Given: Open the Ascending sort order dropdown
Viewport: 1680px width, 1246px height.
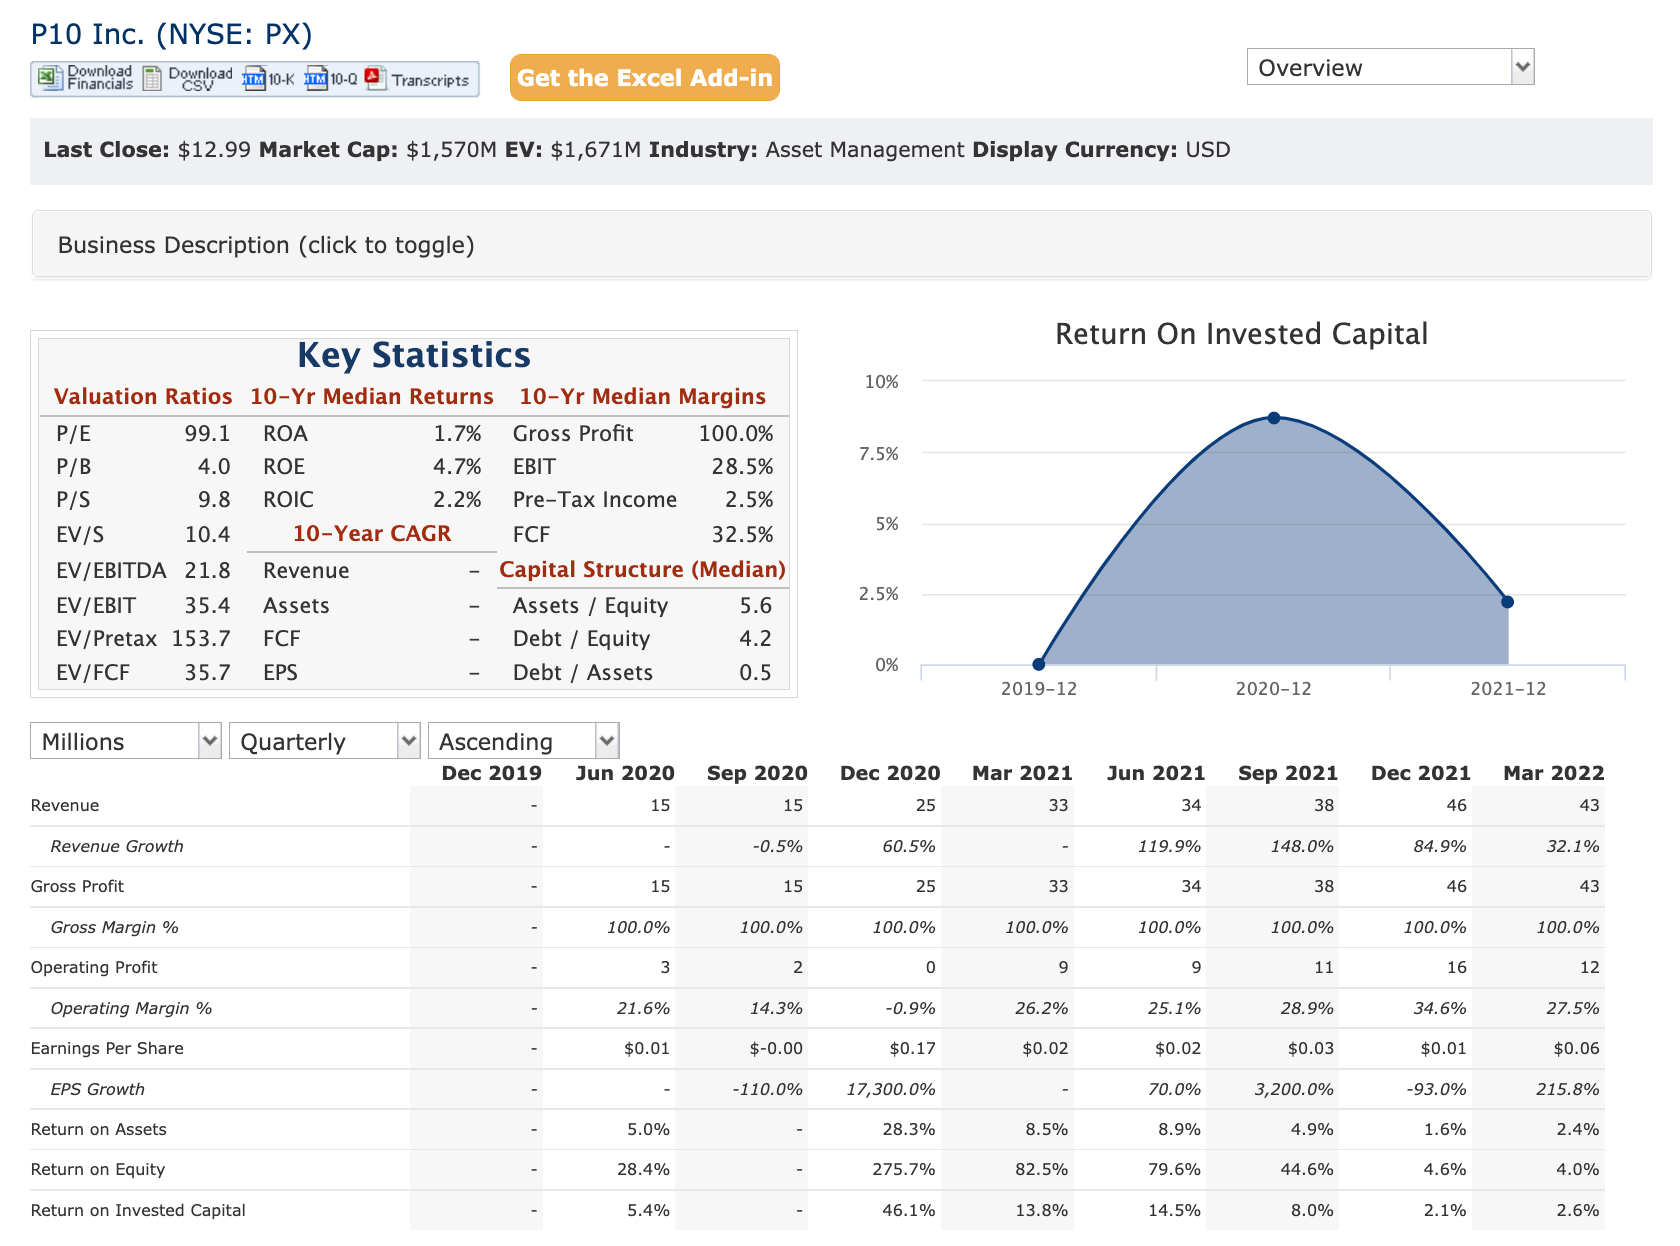Looking at the screenshot, I should (x=524, y=741).
